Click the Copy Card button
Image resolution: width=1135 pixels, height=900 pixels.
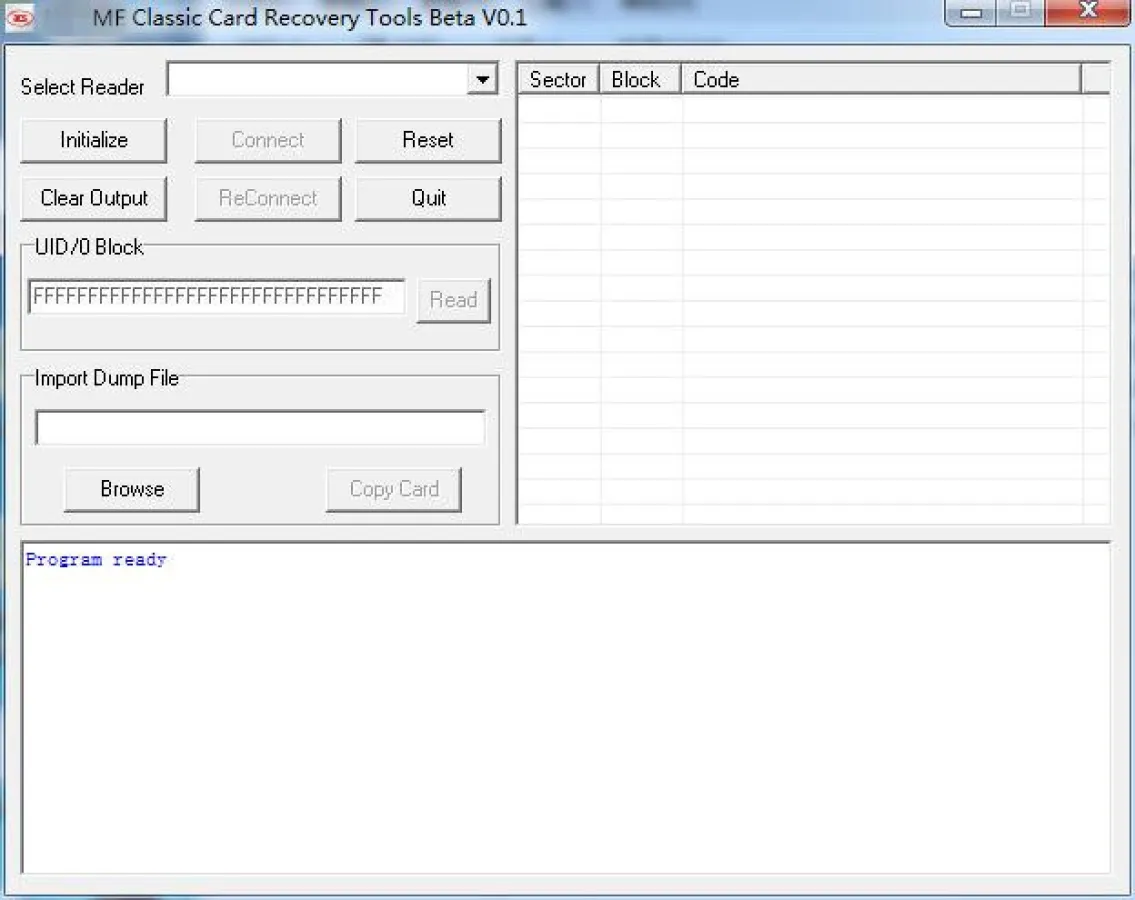(x=394, y=489)
